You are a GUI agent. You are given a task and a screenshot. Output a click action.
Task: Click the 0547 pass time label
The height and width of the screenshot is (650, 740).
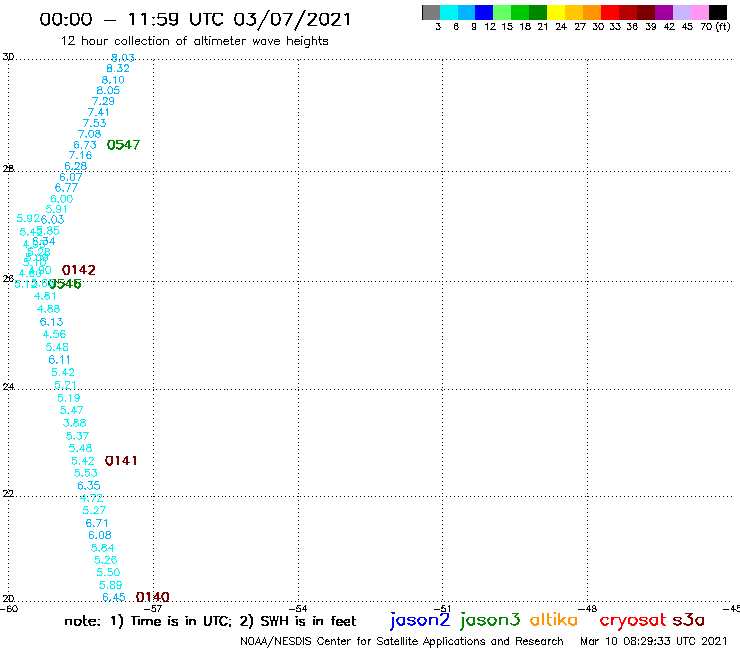click(123, 145)
